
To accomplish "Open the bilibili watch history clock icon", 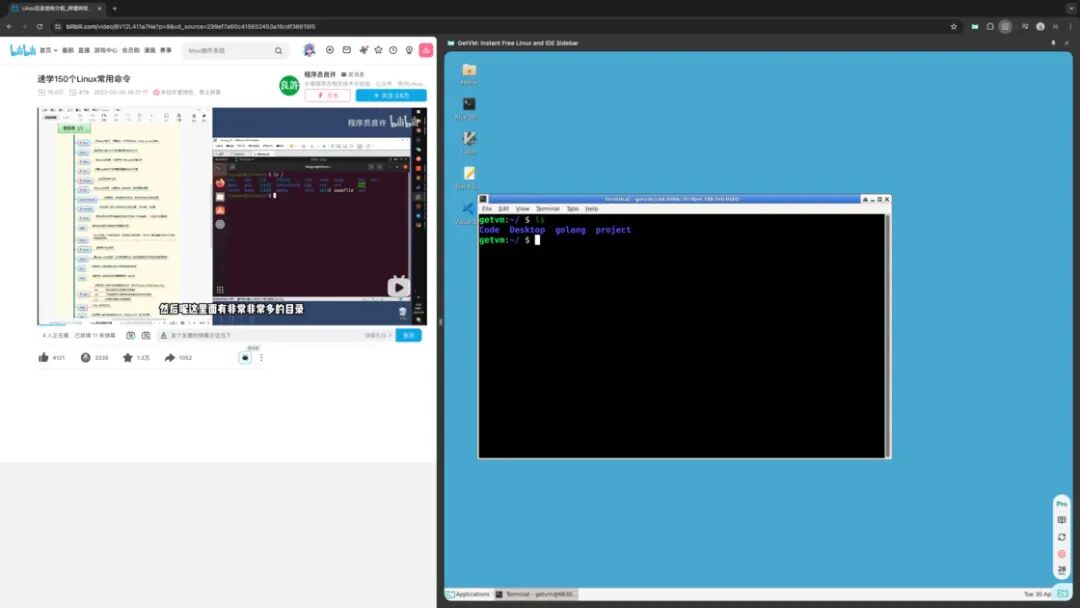I will point(393,50).
